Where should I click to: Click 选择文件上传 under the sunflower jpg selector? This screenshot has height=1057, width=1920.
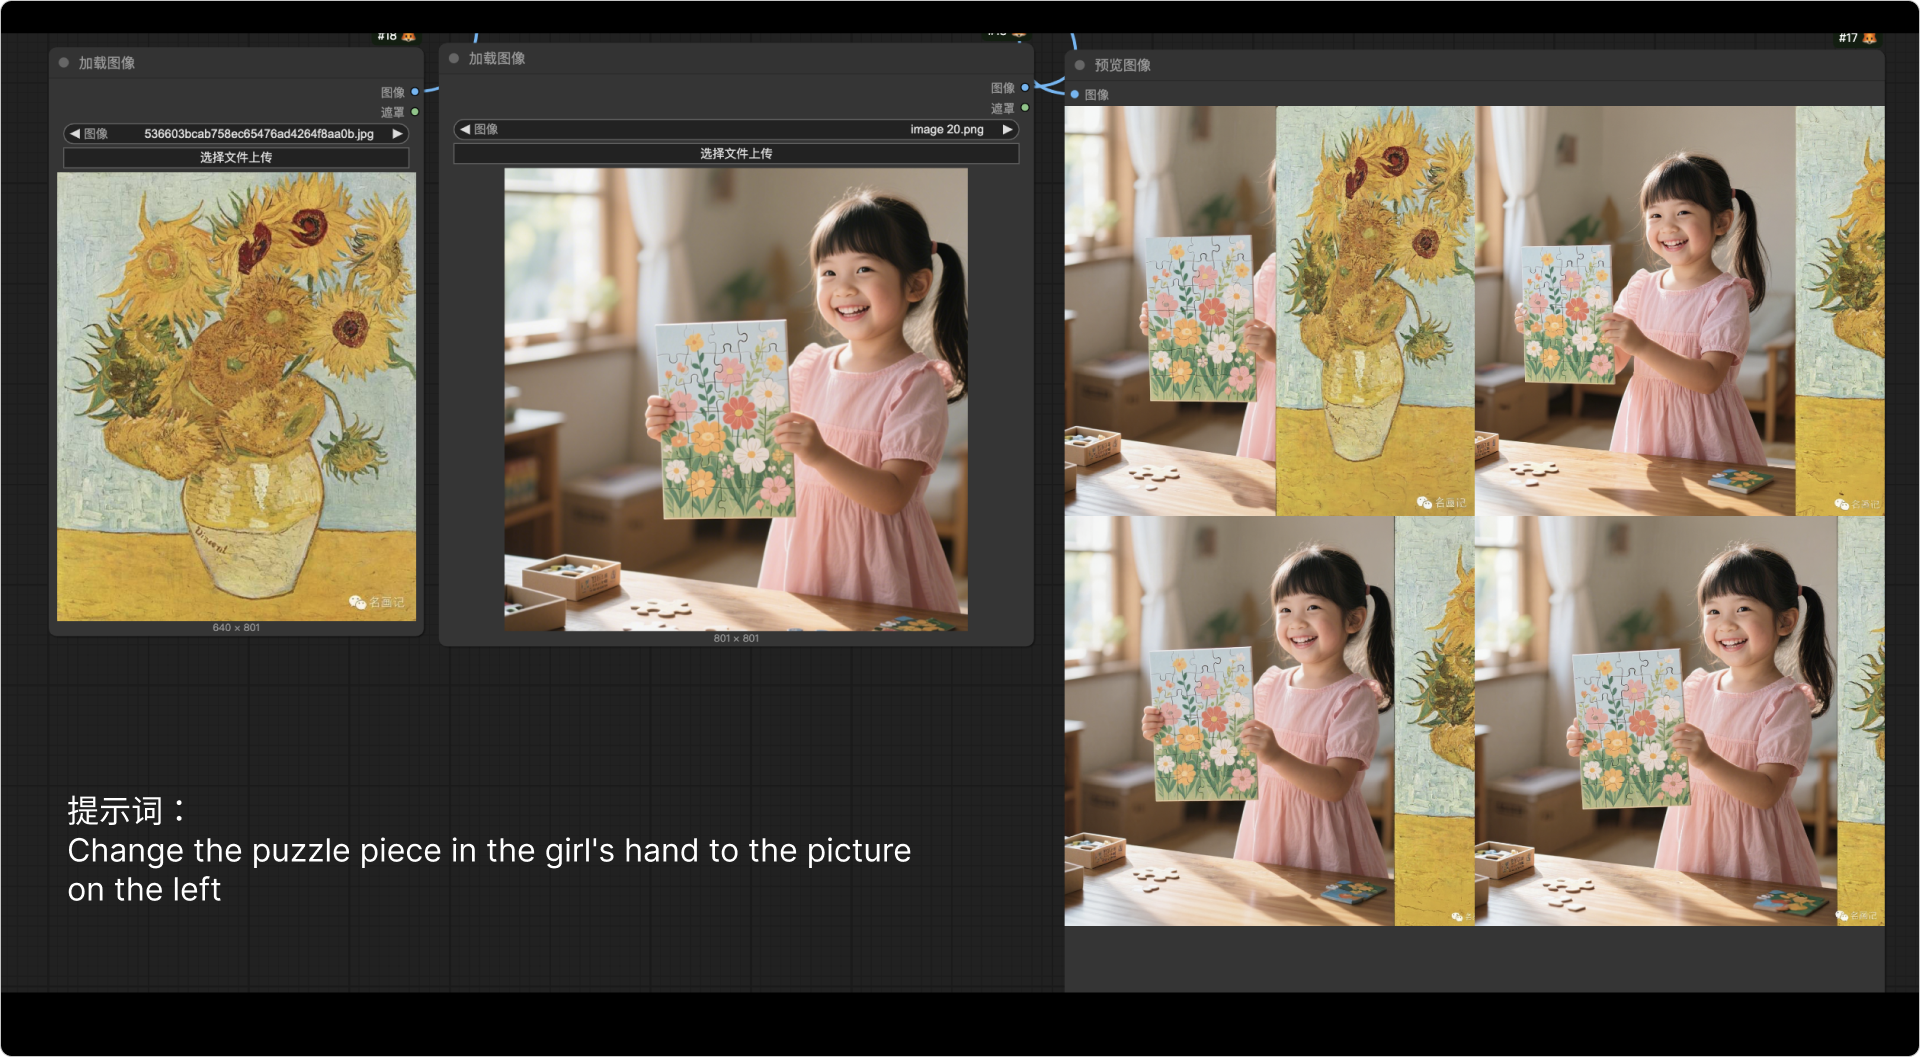236,158
